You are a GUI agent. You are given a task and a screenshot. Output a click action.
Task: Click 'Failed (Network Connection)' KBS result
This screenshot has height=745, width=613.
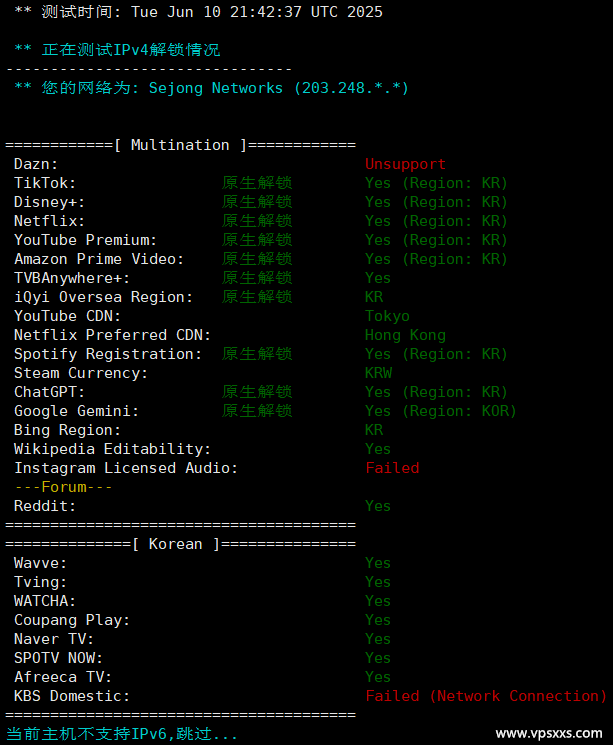click(486, 696)
